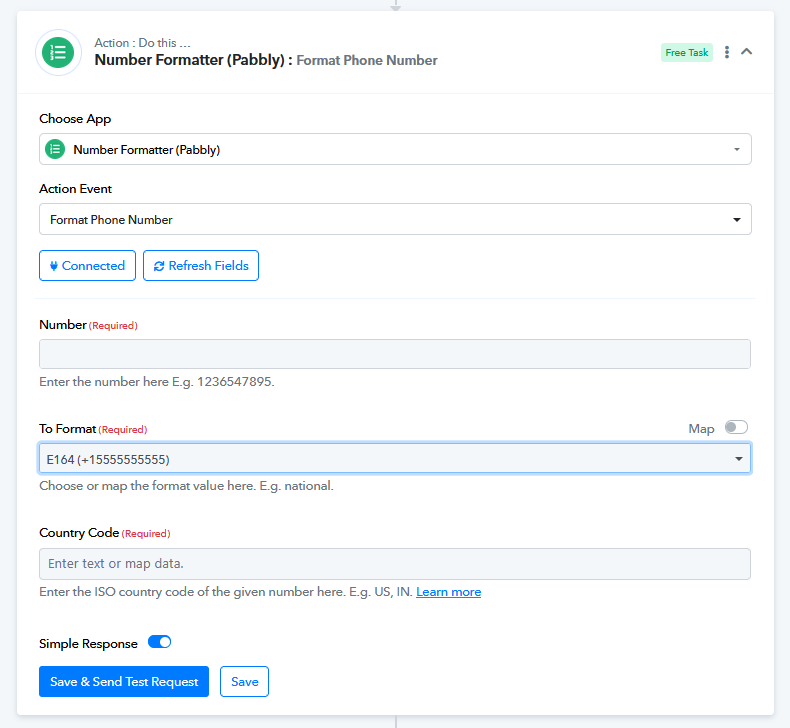The width and height of the screenshot is (790, 728).
Task: Click the Choose App dropdown arrow
Action: tap(737, 150)
